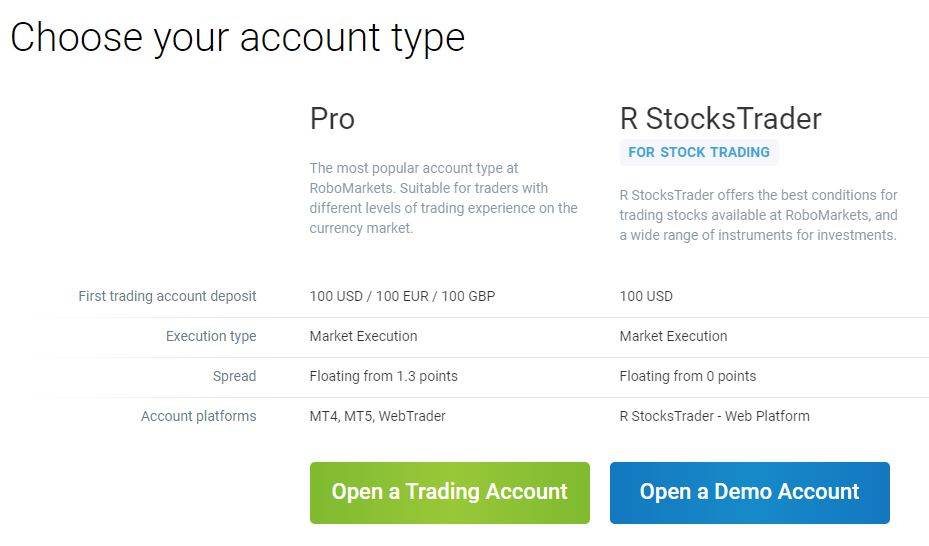The image size is (929, 546).
Task: Click the Pro account description paragraph
Action: pyautogui.click(x=443, y=198)
